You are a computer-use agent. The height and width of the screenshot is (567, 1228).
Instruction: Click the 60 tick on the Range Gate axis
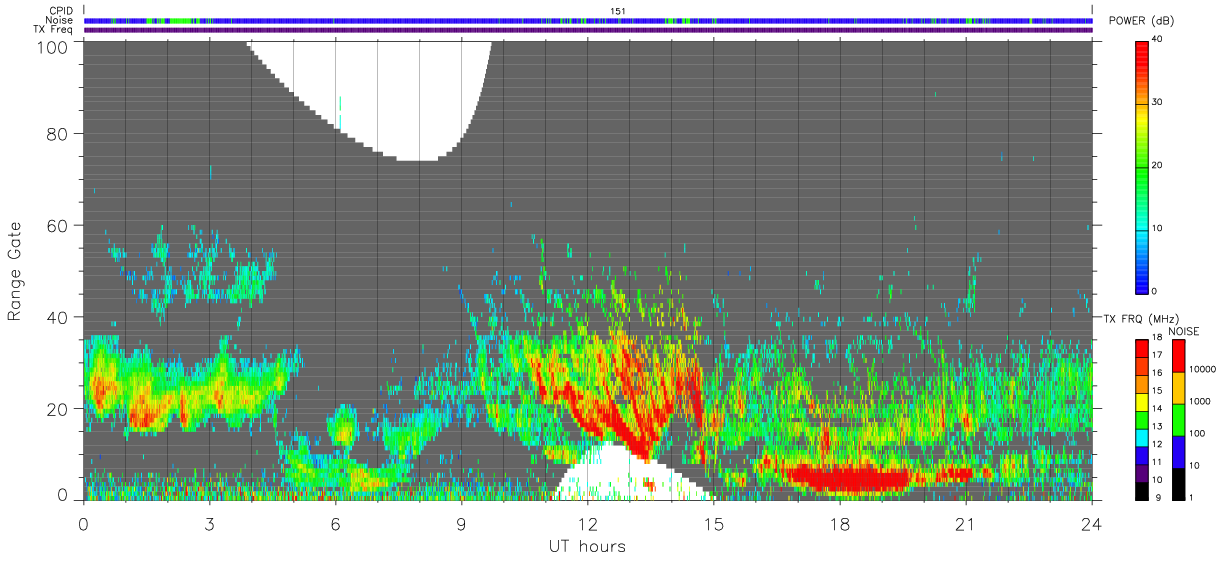(58, 226)
